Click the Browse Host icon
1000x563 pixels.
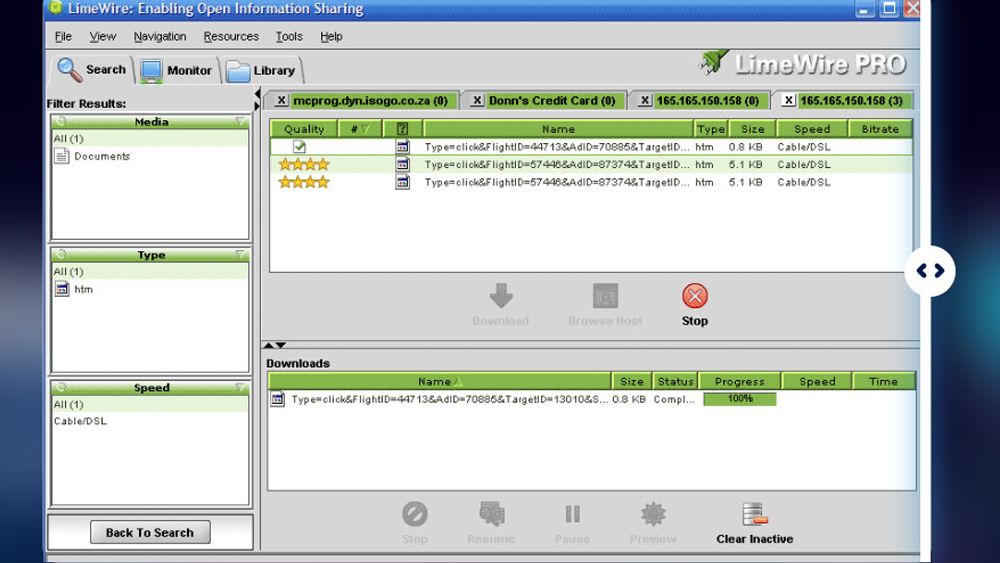(605, 296)
